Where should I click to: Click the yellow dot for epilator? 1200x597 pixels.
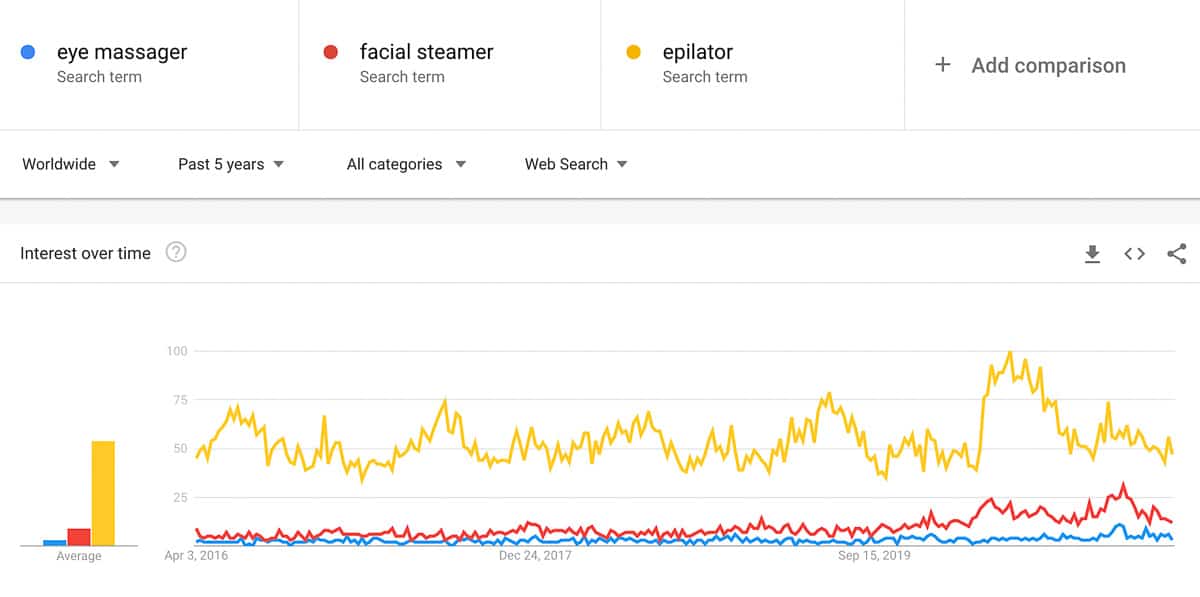[x=633, y=53]
